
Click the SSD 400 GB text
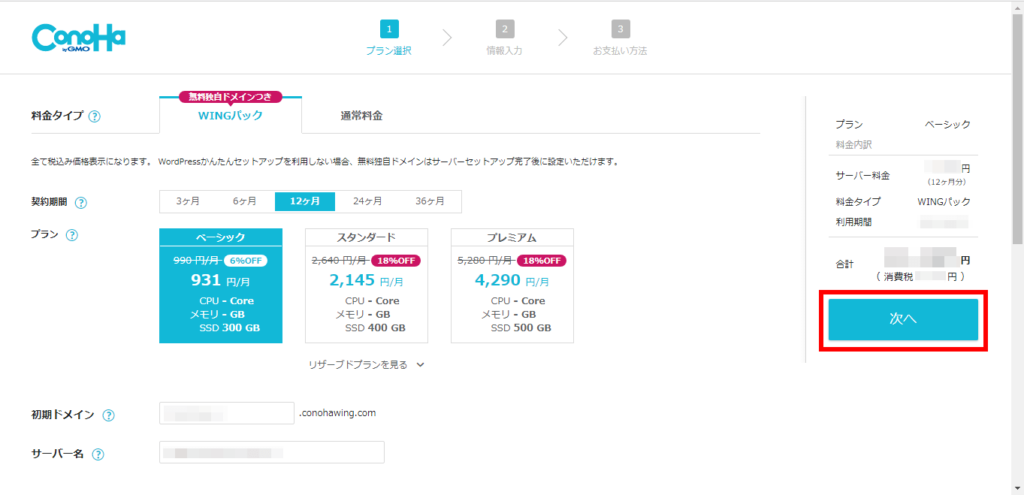375,328
